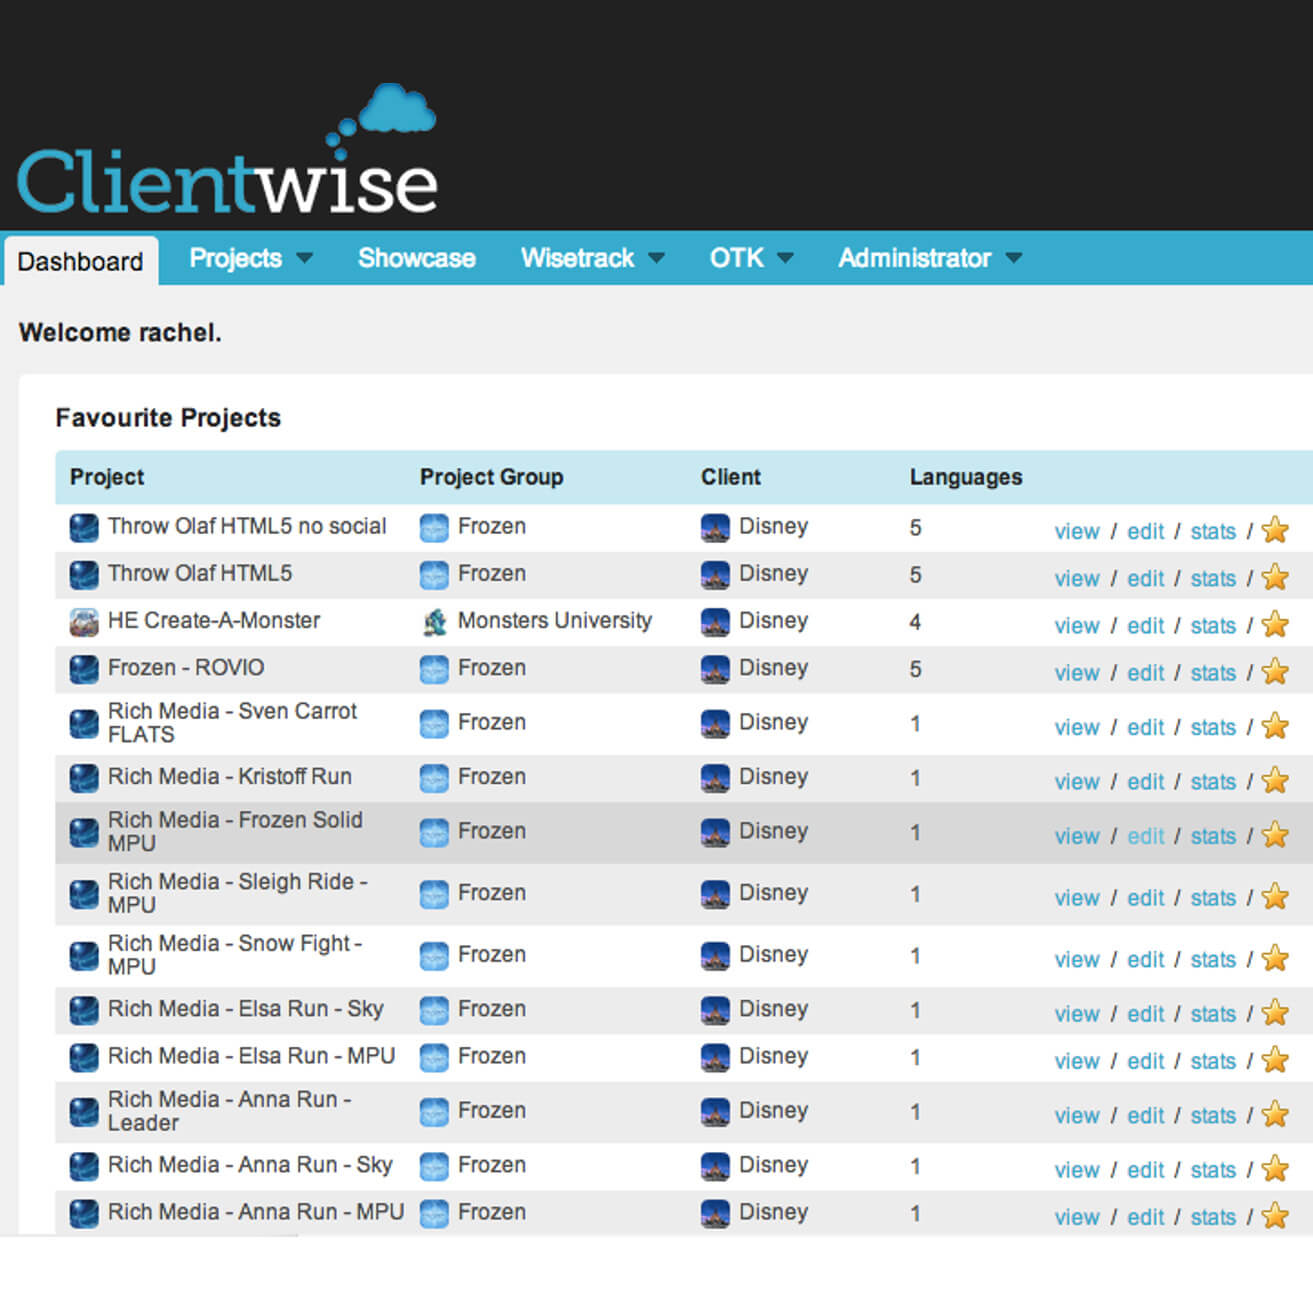This screenshot has width=1313, height=1312.
Task: Toggle the favourite star for Frozen - ROVIO
Action: 1275,671
